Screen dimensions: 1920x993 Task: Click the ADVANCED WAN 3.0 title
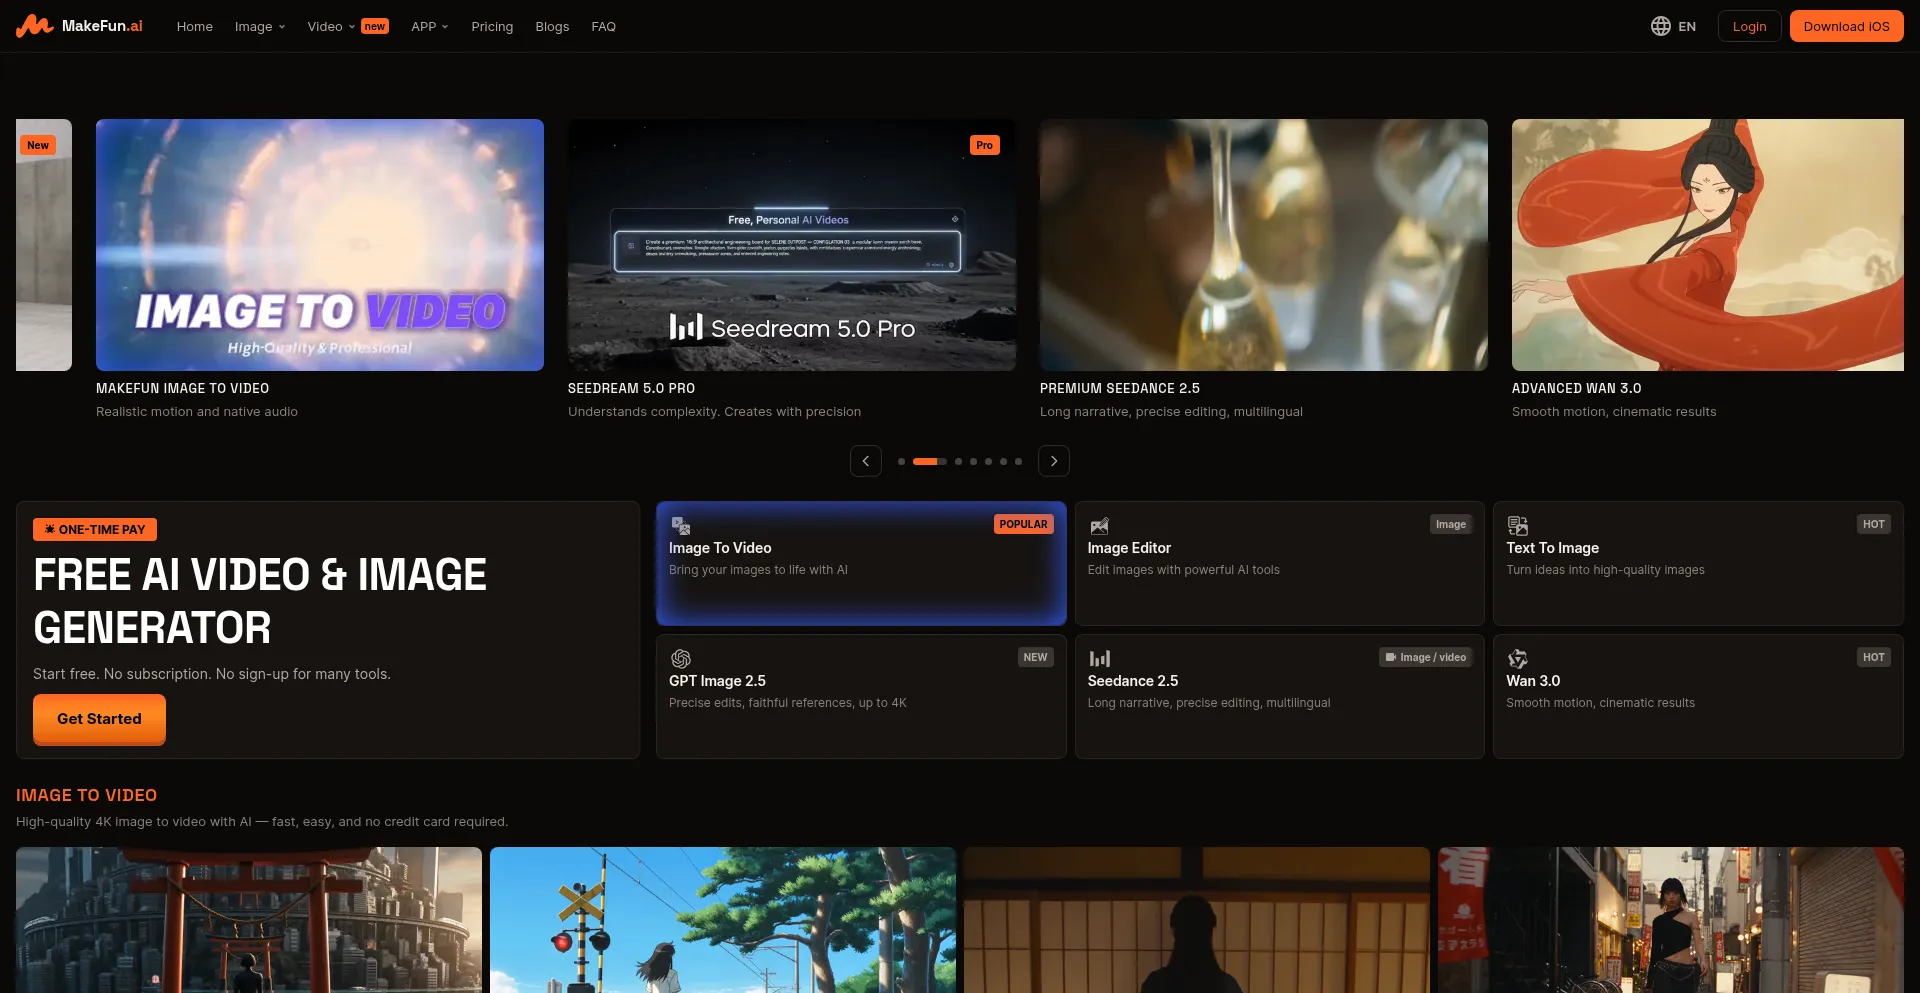(1576, 388)
